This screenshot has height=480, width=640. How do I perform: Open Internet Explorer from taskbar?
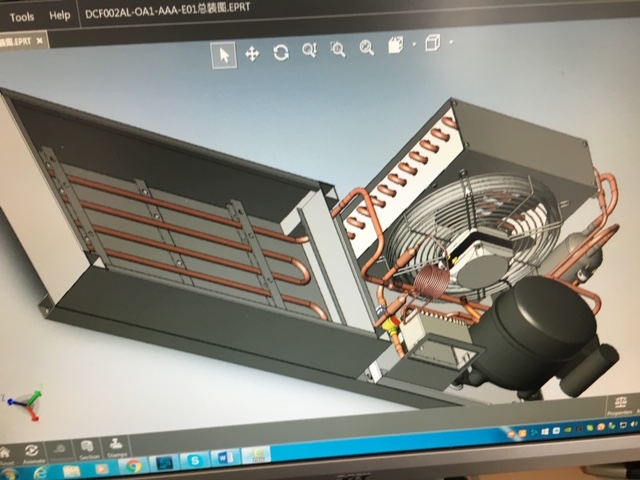(40, 473)
